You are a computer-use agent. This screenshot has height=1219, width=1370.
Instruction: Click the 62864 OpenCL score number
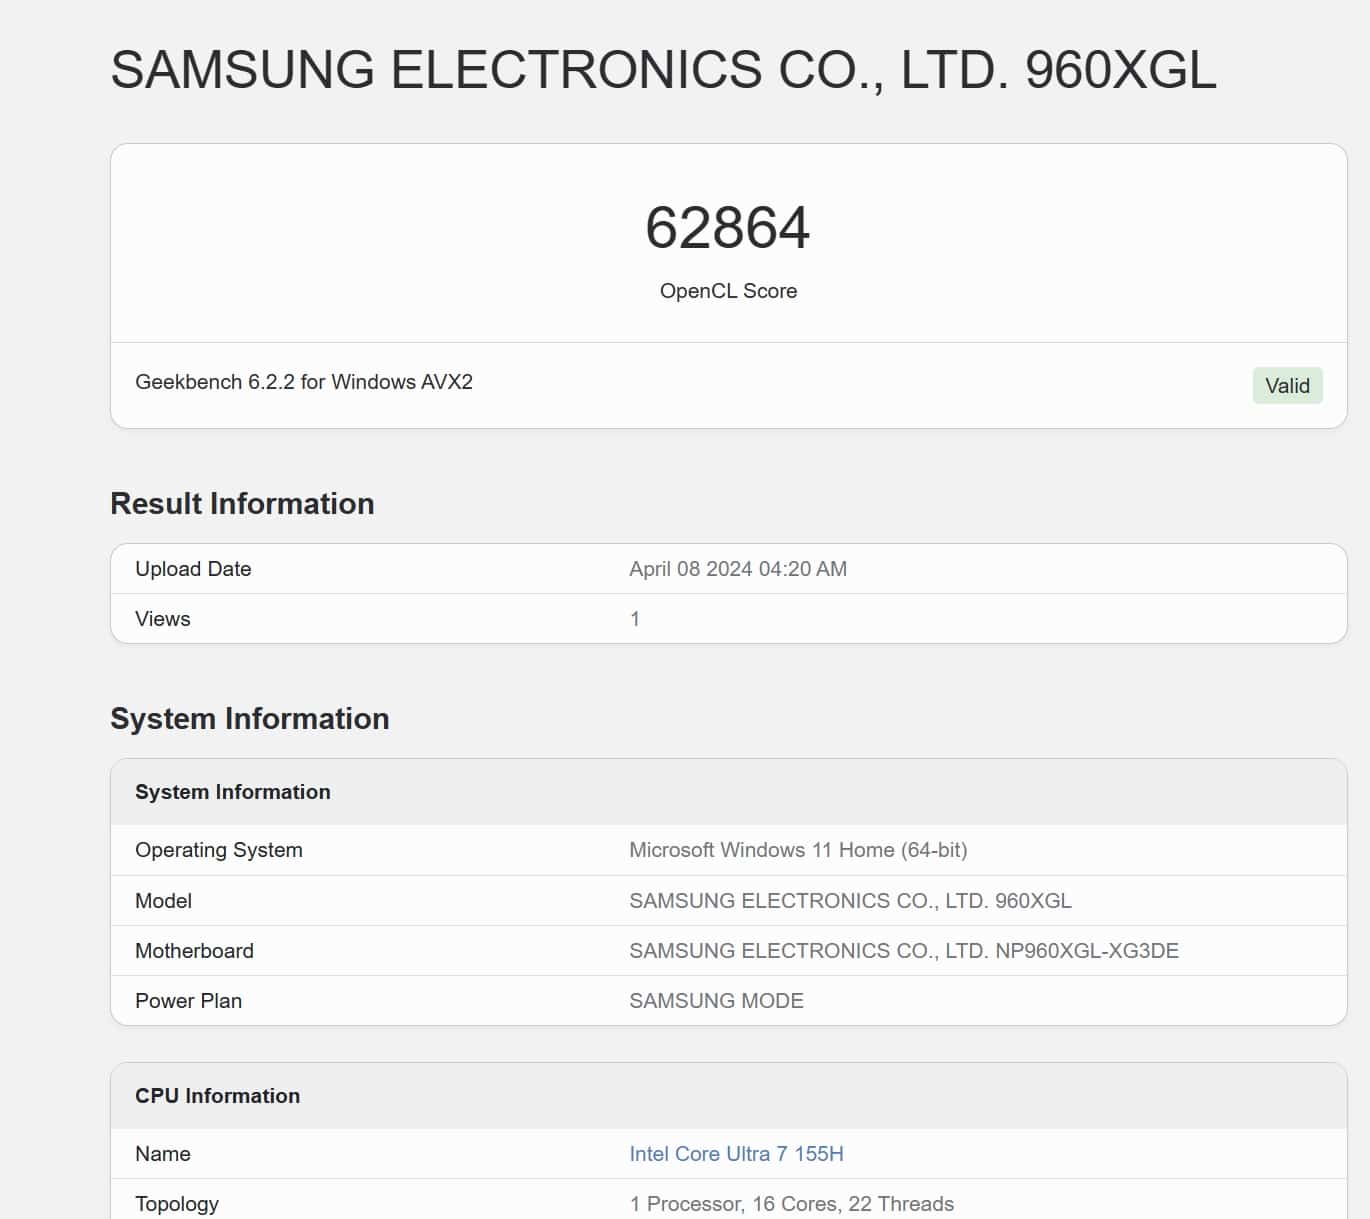pos(728,228)
